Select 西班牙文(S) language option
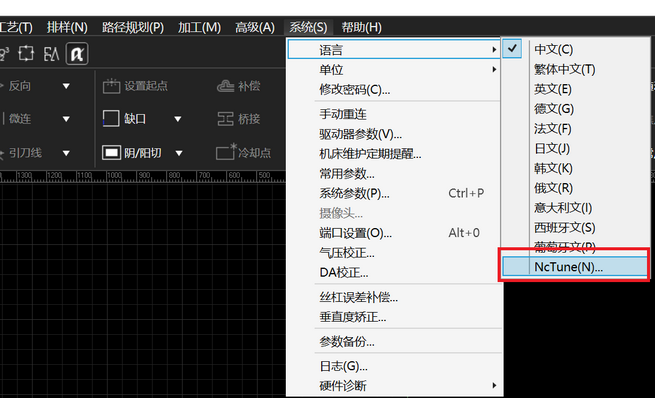 pos(576,228)
